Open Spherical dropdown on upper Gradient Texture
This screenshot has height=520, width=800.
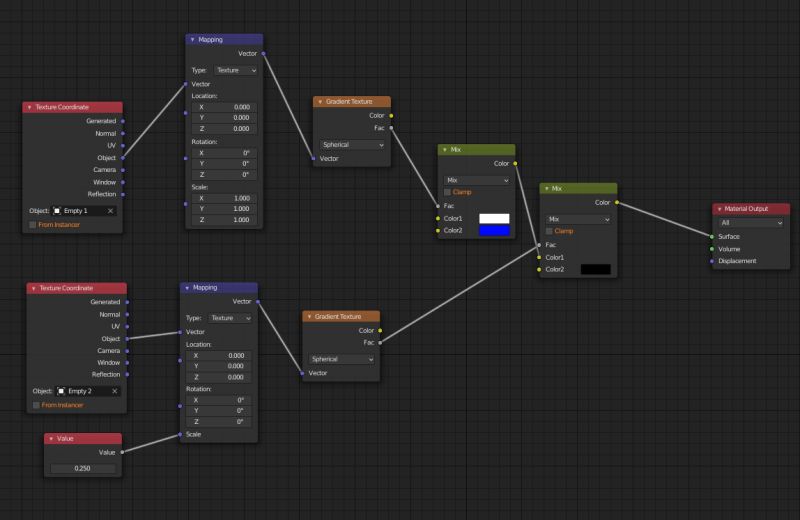[x=352, y=145]
